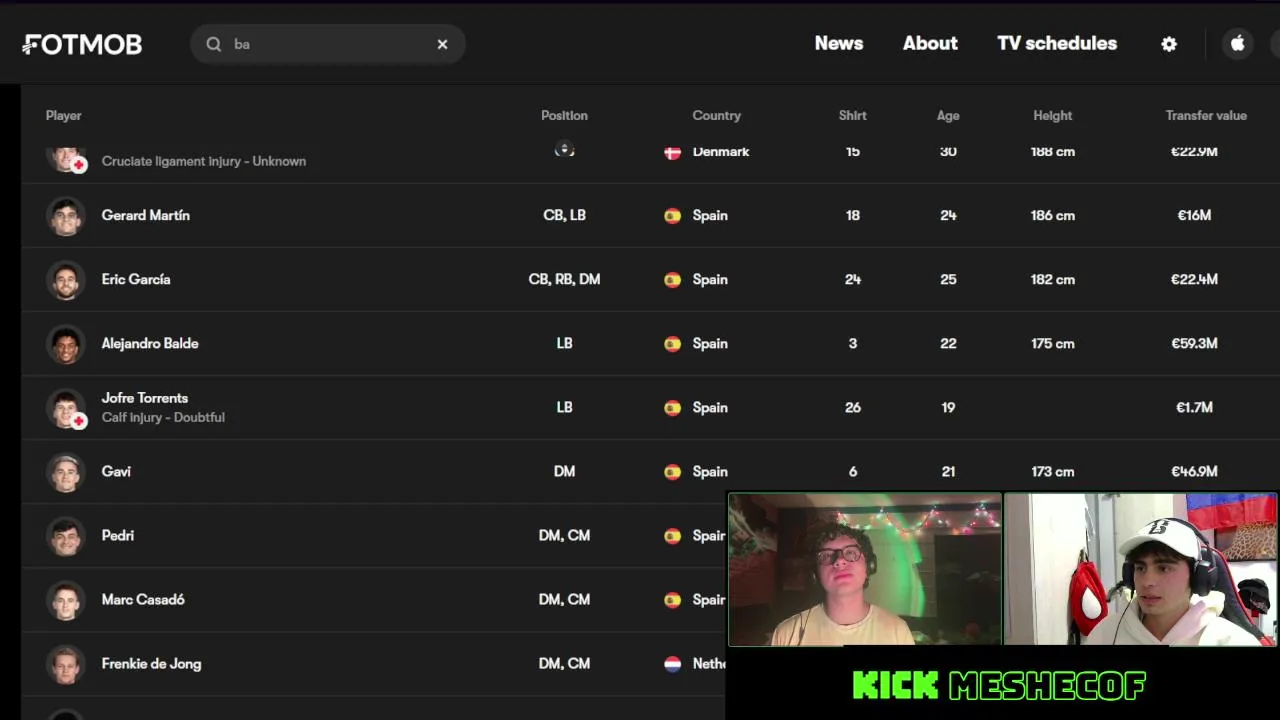The width and height of the screenshot is (1280, 720).
Task: Select €46.9M transfer value of Gavi
Action: pyautogui.click(x=1194, y=471)
